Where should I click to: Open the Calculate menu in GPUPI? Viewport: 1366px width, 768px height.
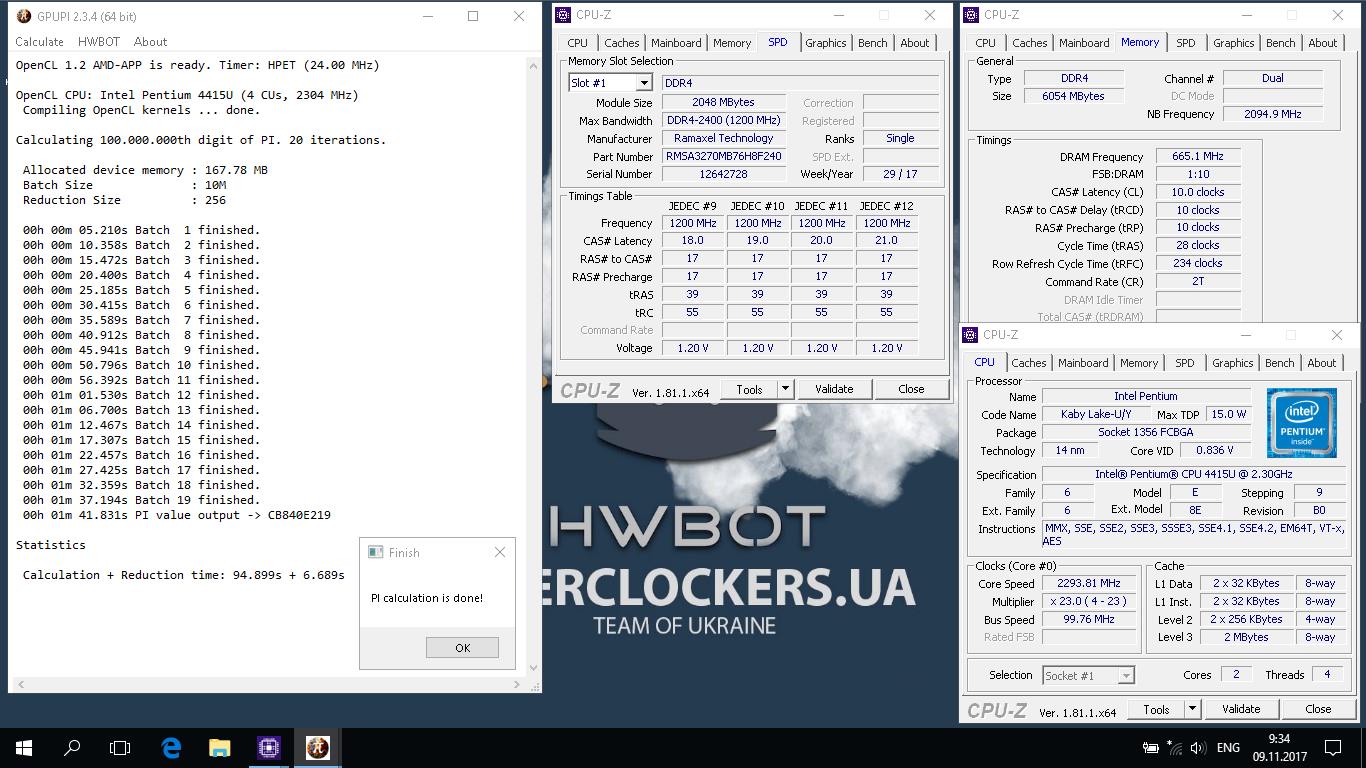[x=39, y=42]
